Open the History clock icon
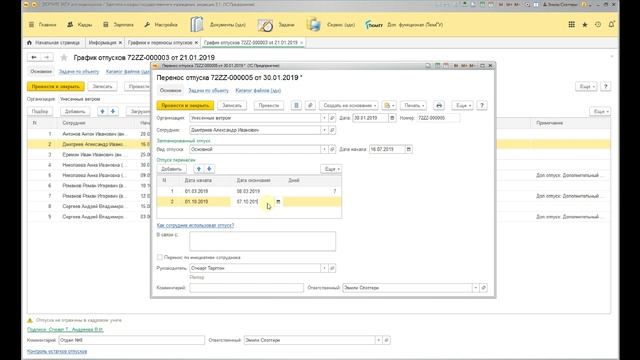The height and width of the screenshot is (360, 640). 598,24
